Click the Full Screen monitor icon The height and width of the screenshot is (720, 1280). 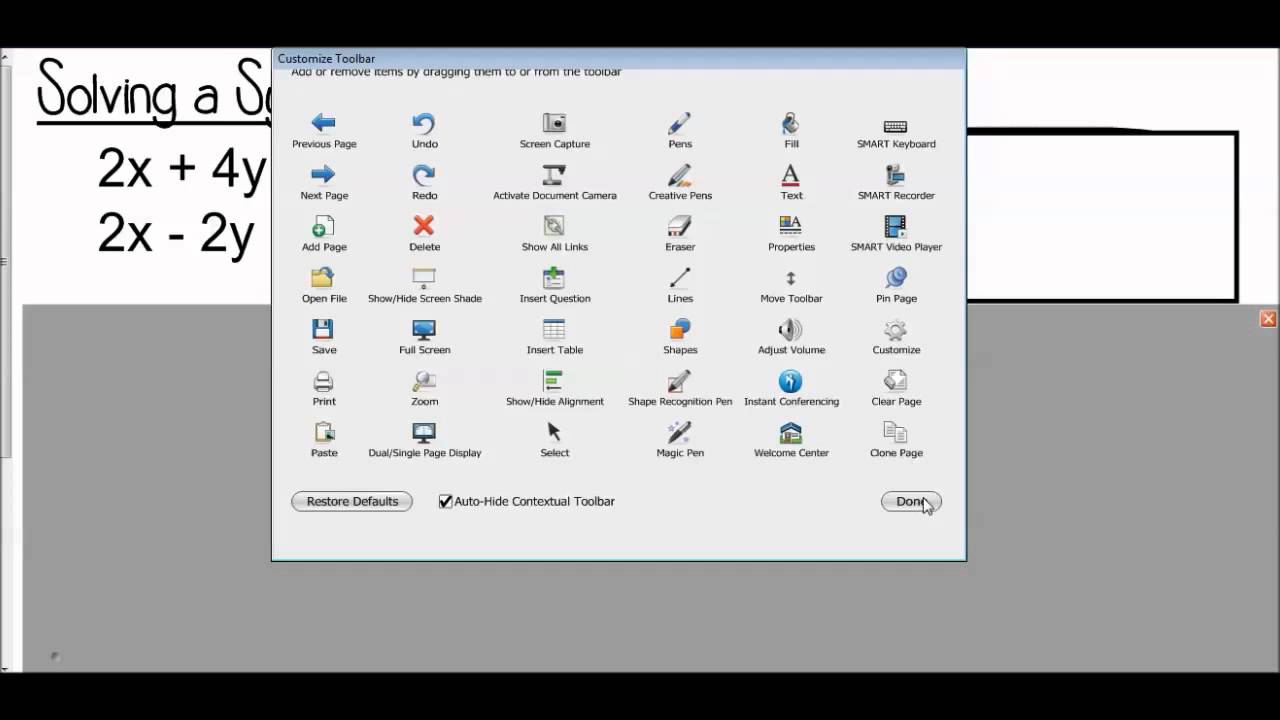pos(424,329)
